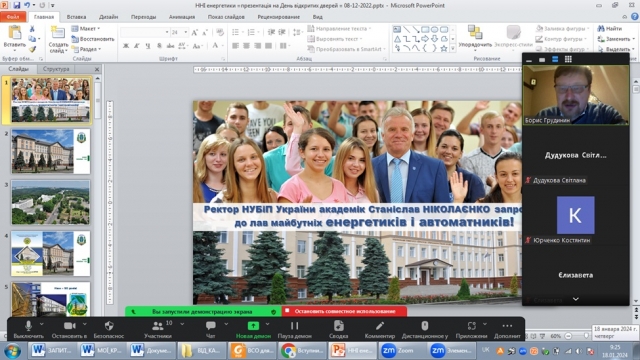Open the Раздел section dropdown
This screenshot has width=640, height=360.
pos(86,49)
